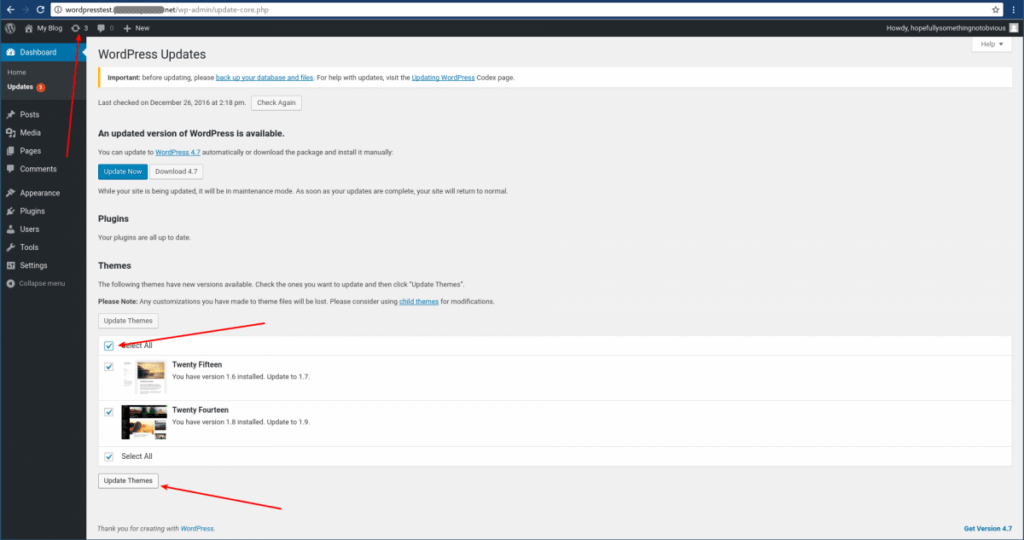This screenshot has height=540, width=1024.
Task: Uncheck the Twenty Fourteen theme checkbox
Action: pyautogui.click(x=109, y=412)
